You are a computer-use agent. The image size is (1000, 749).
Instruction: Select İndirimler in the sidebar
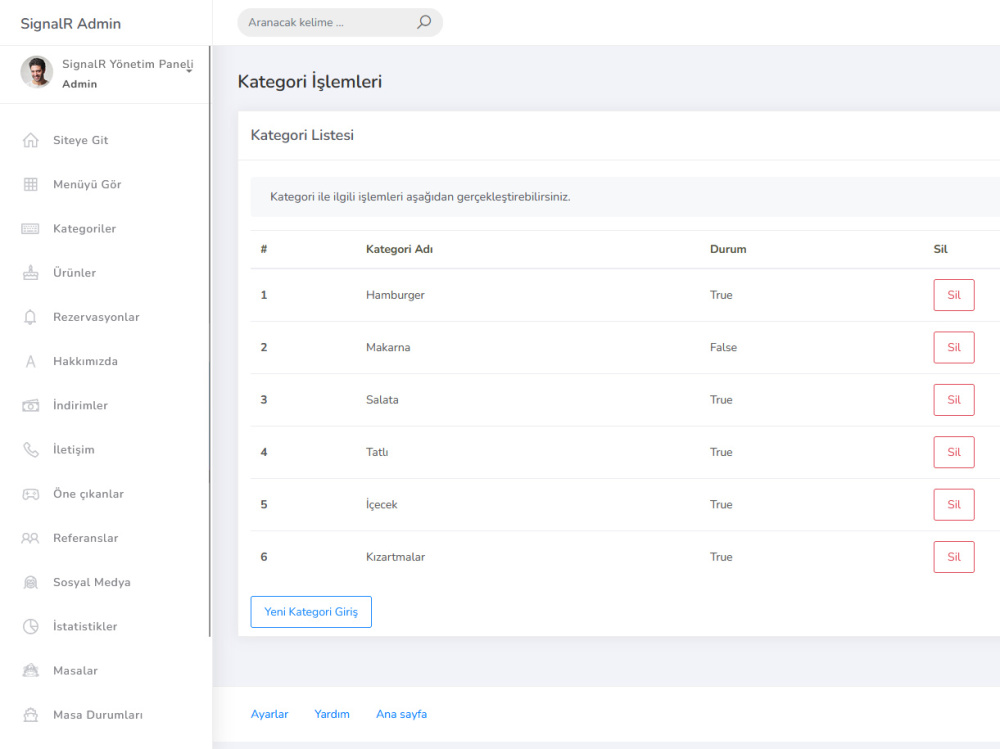click(80, 406)
